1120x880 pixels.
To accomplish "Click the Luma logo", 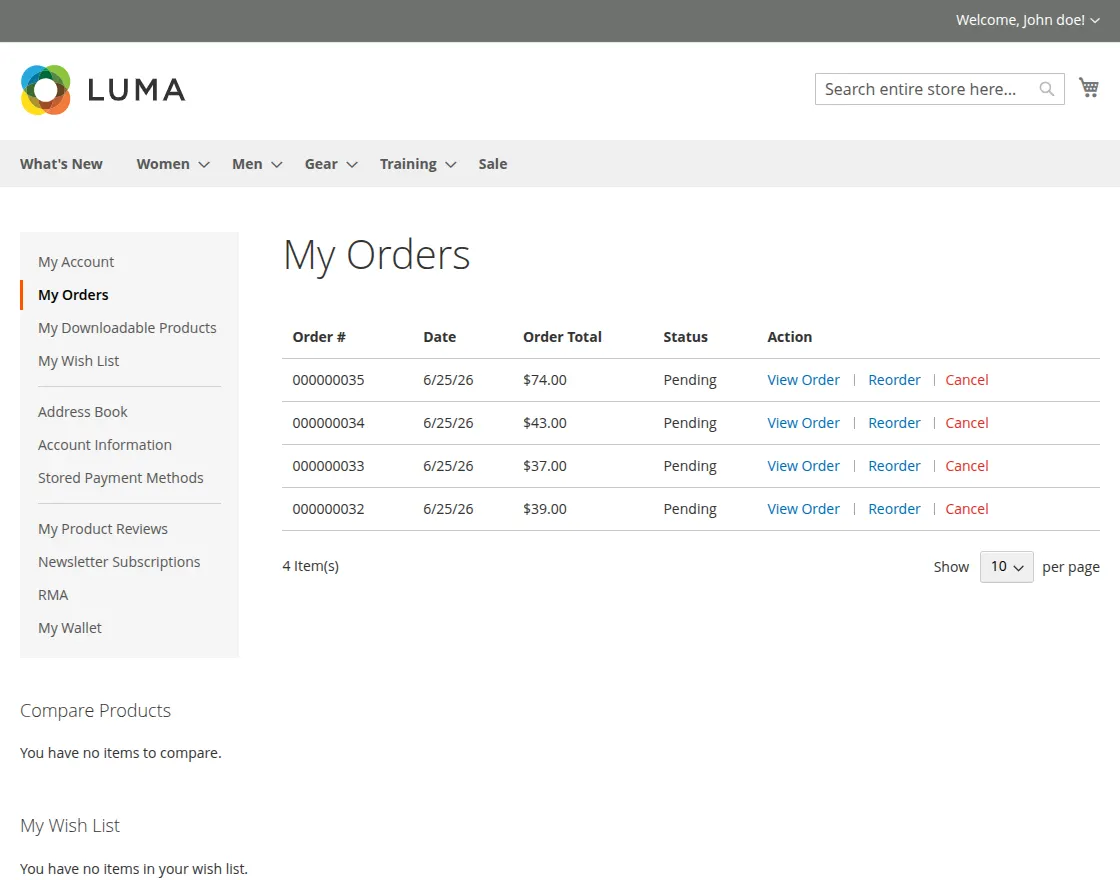I will tap(103, 90).
